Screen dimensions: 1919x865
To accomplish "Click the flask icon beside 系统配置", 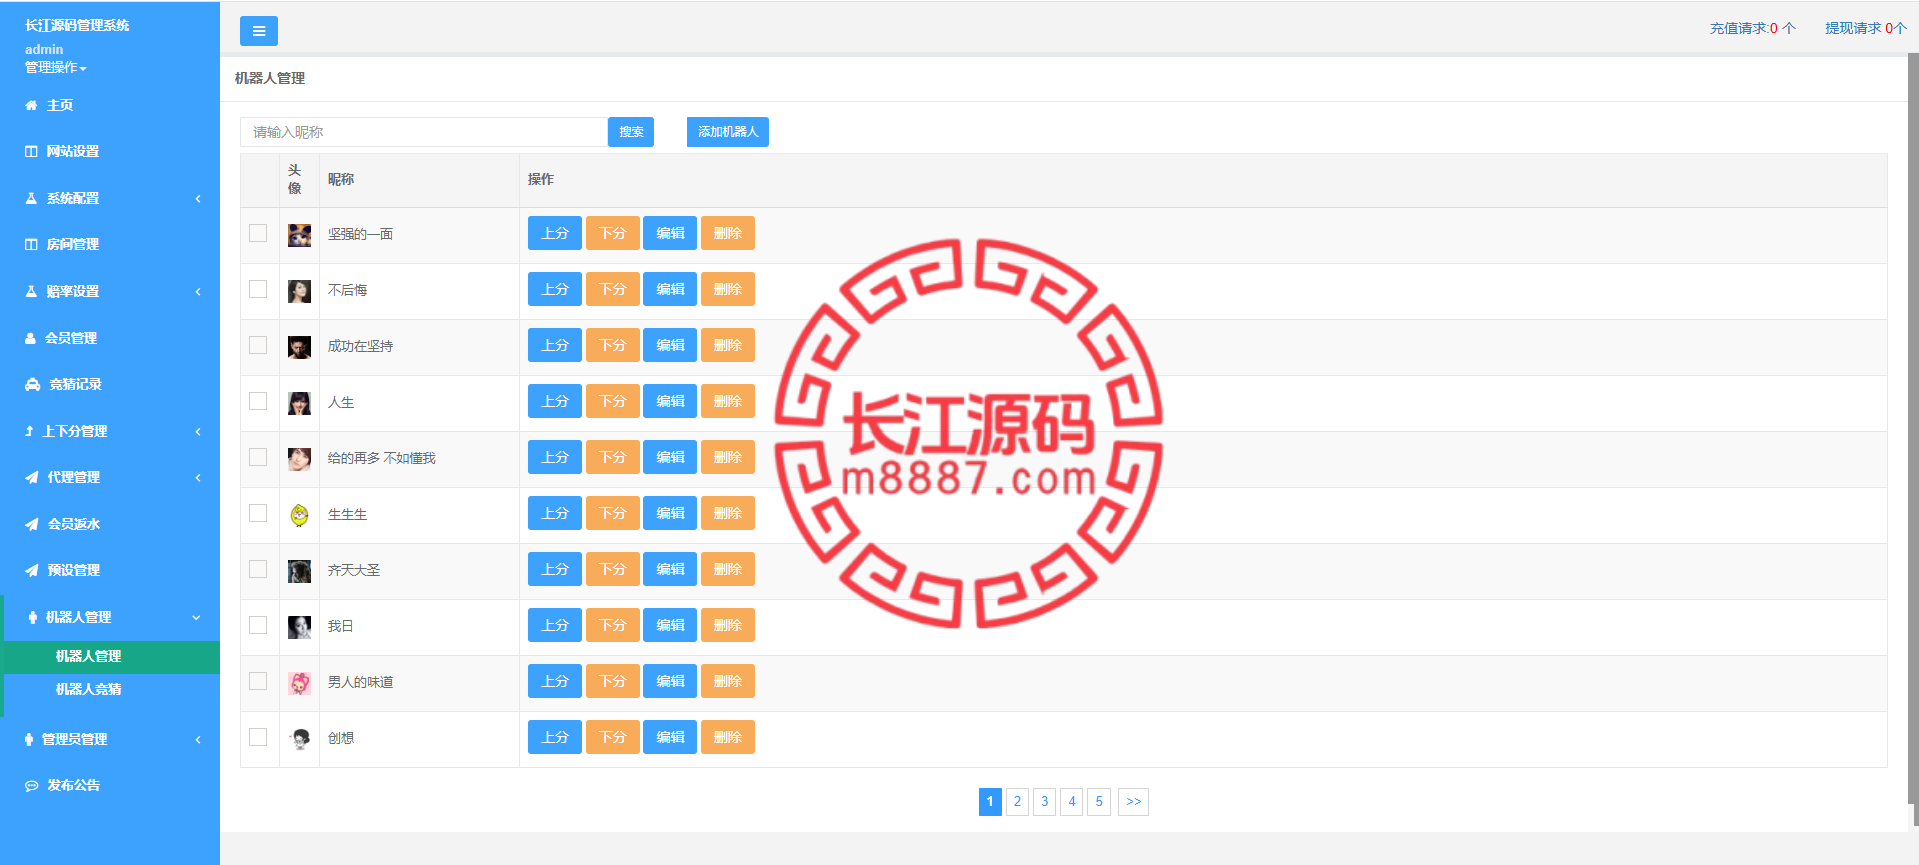I will [x=31, y=198].
